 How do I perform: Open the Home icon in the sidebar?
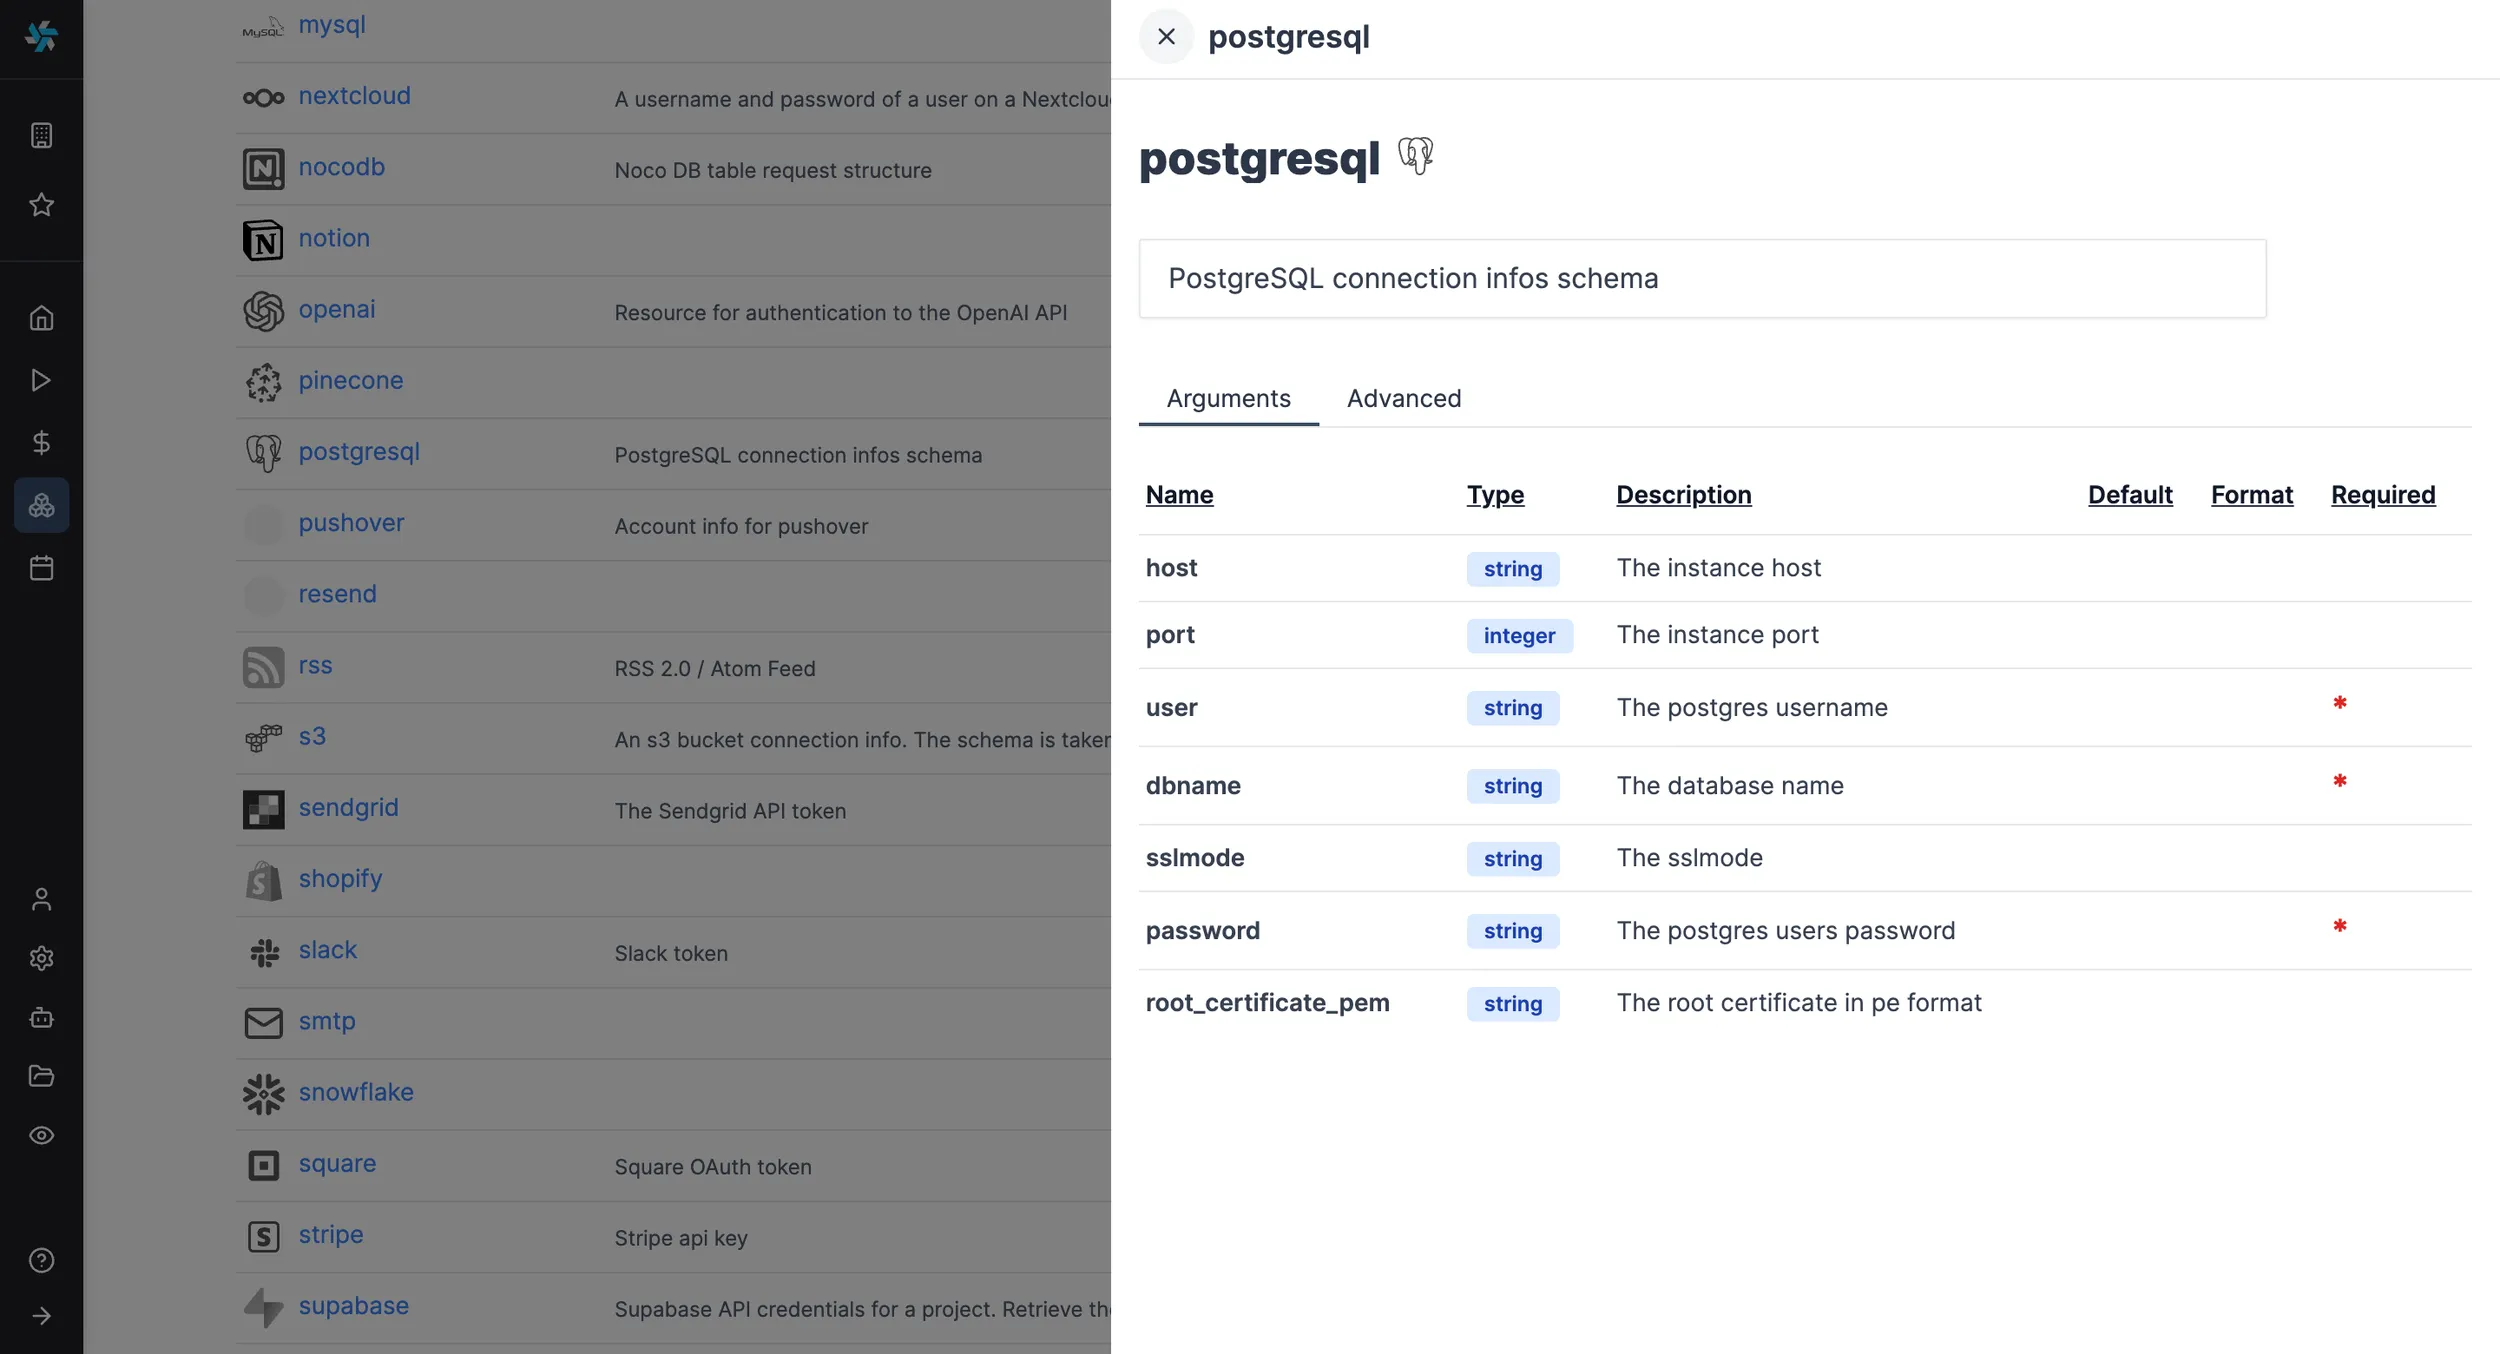tap(41, 317)
